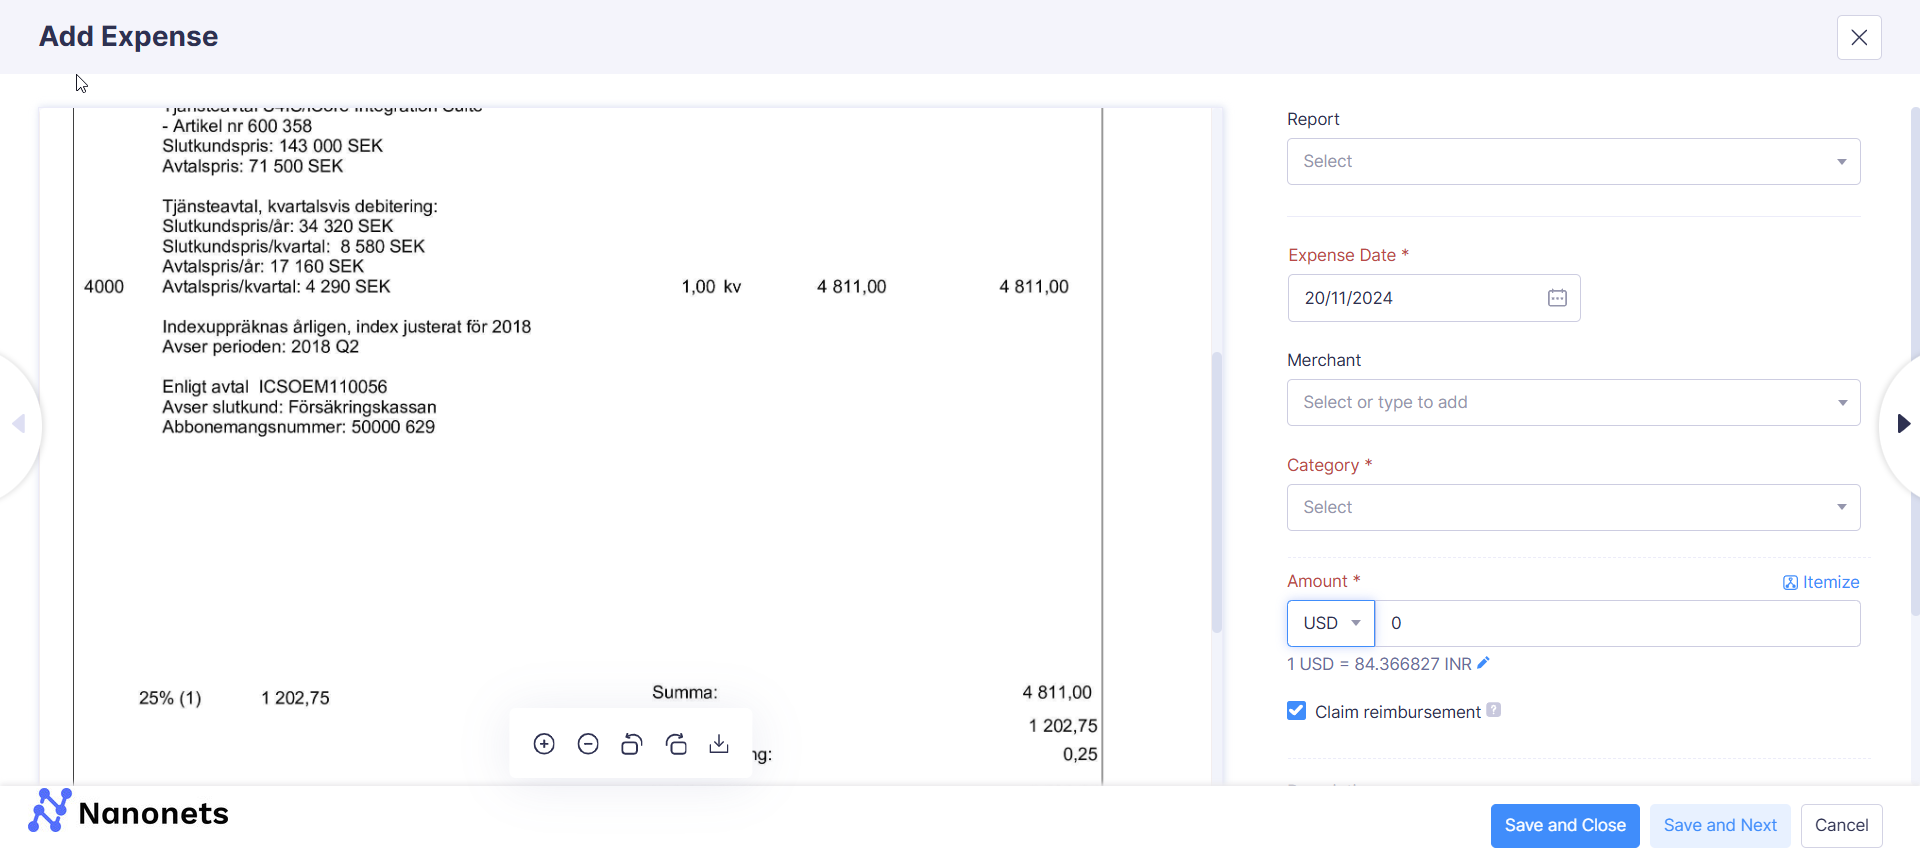Zoom out of the receipt document

[x=588, y=744]
